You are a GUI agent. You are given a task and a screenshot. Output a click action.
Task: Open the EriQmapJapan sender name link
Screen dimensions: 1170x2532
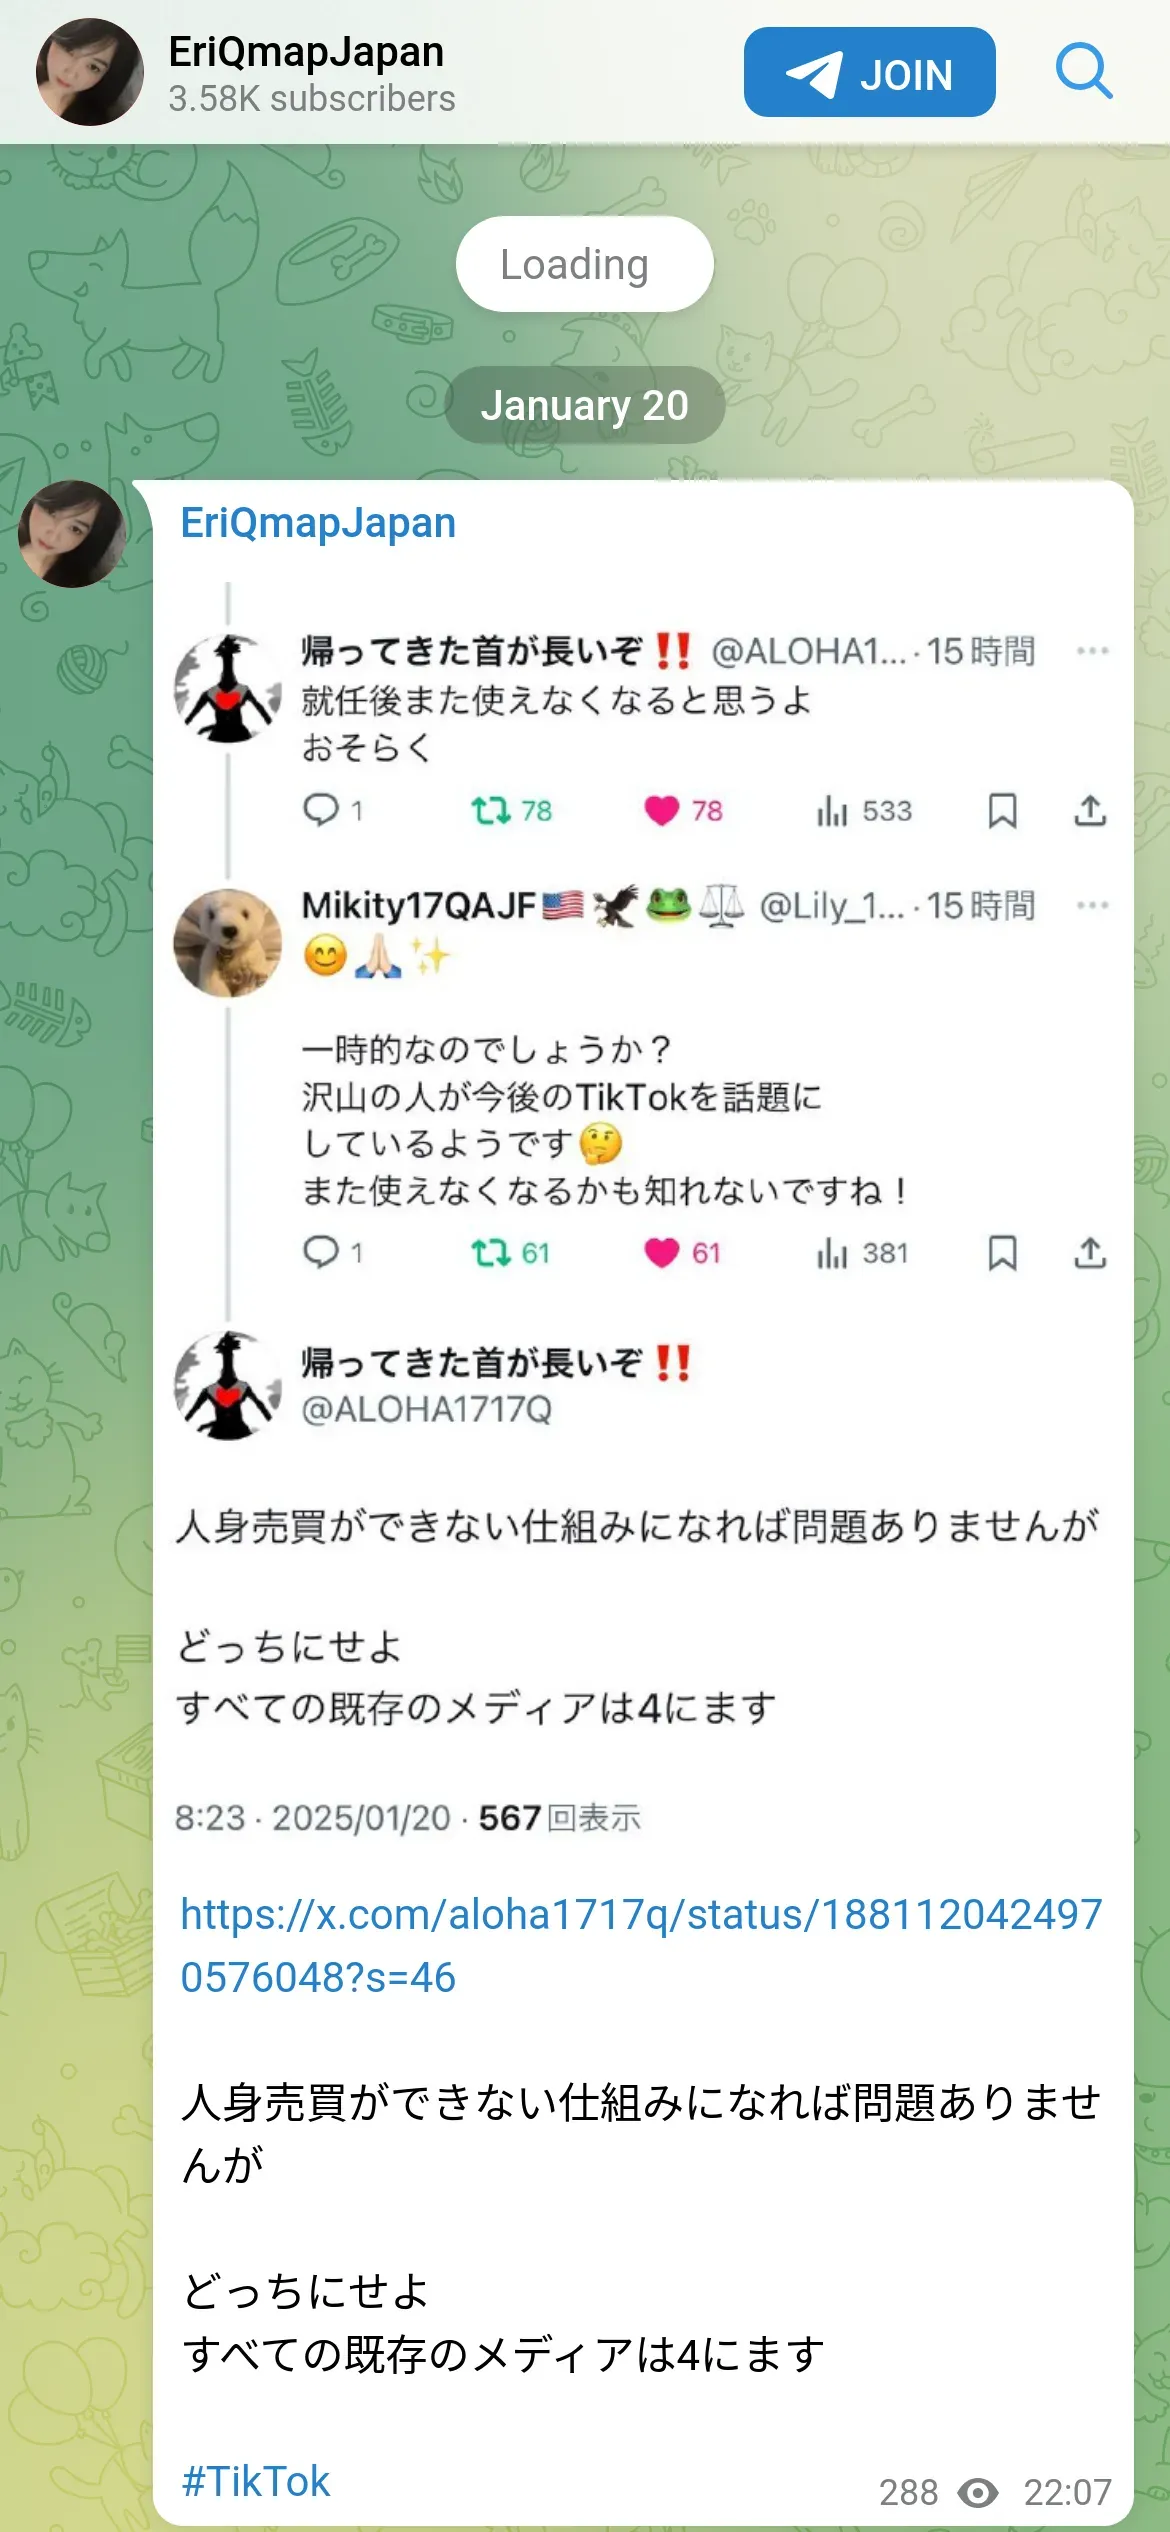click(x=318, y=523)
